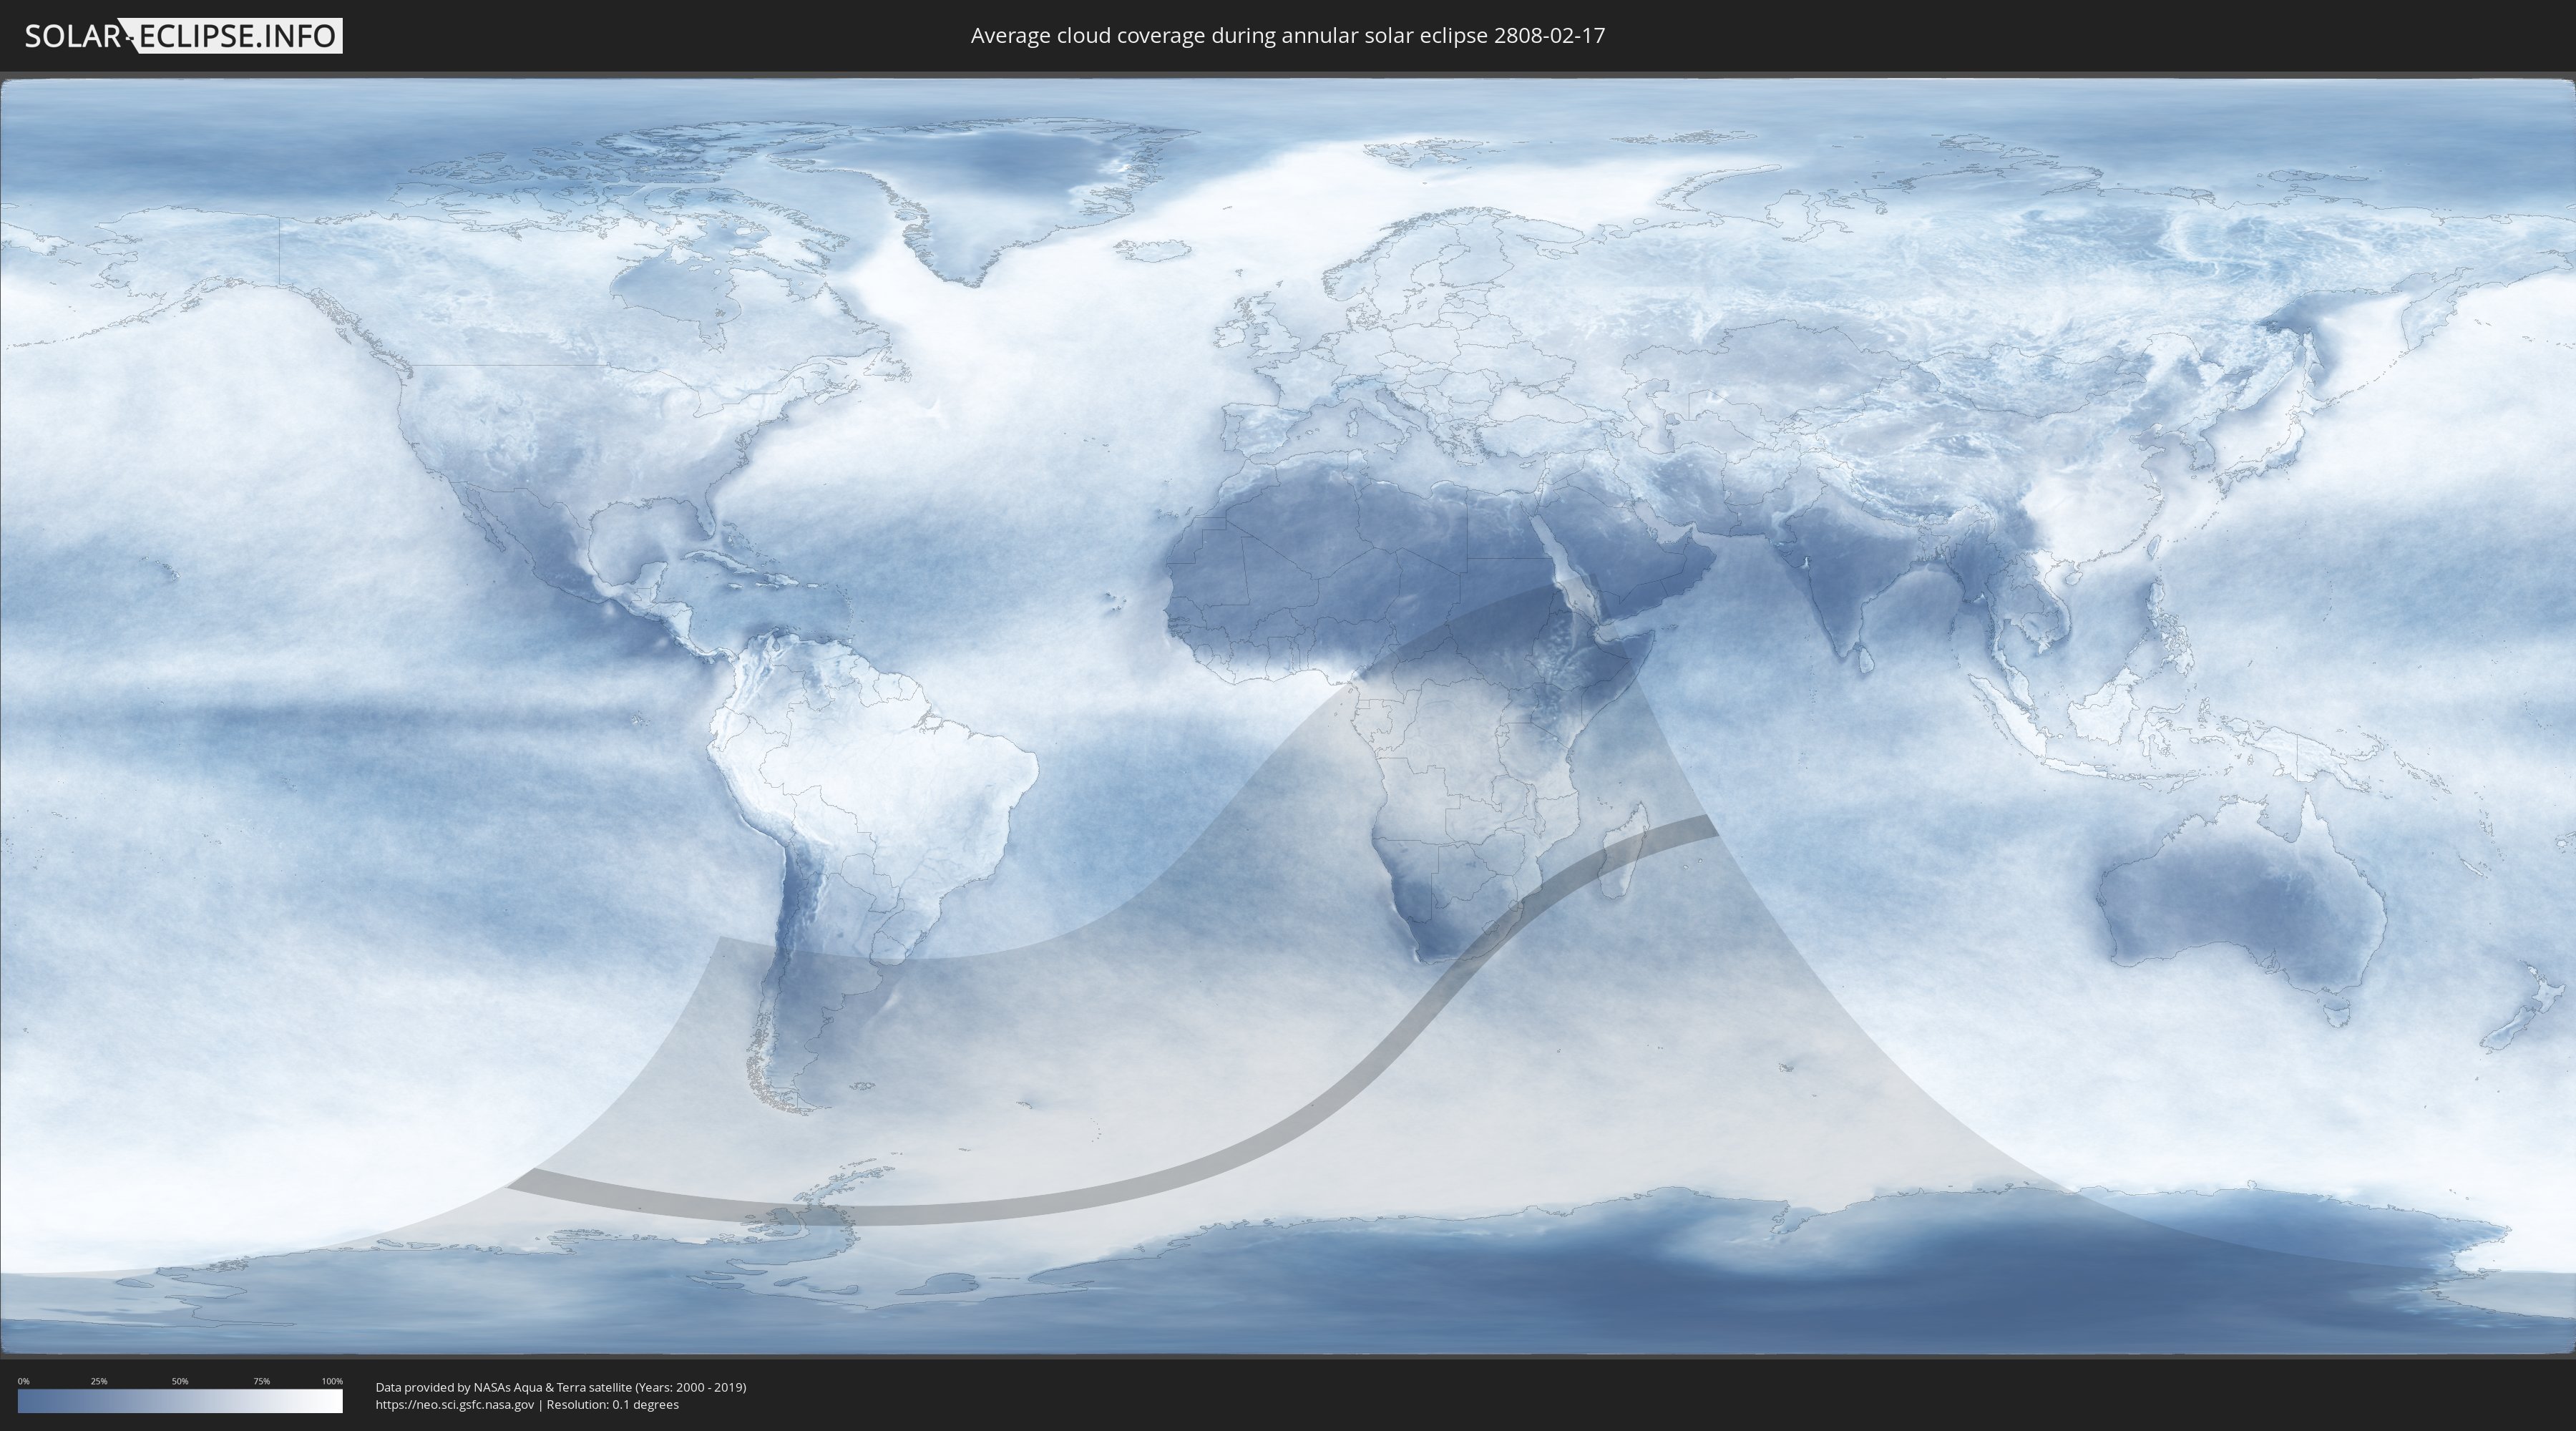Click the NASA Aqua & Terra data credit line

click(560, 1387)
